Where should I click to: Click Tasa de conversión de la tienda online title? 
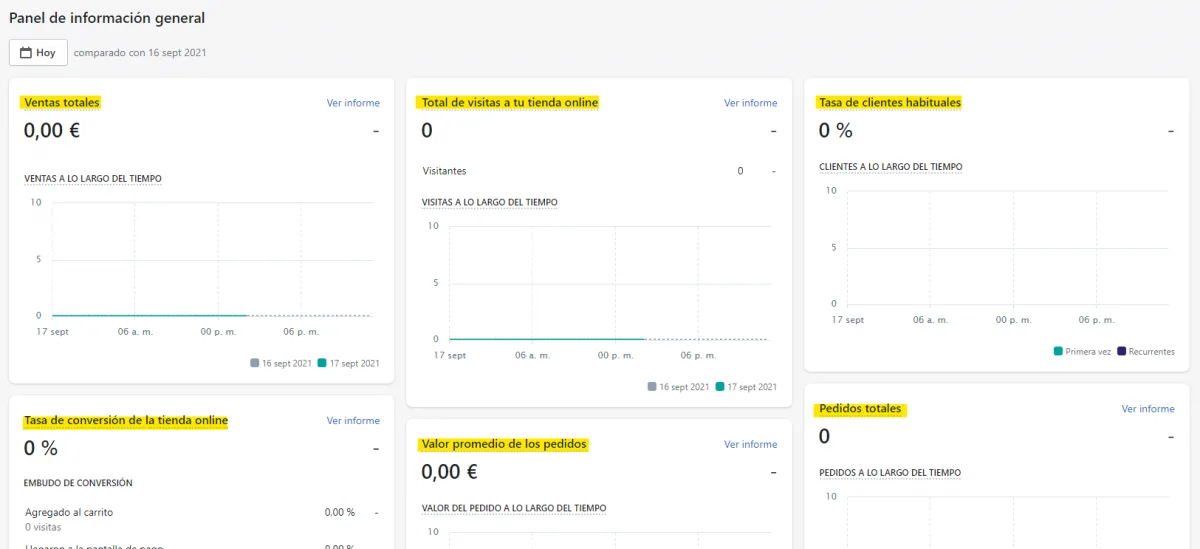click(125, 421)
